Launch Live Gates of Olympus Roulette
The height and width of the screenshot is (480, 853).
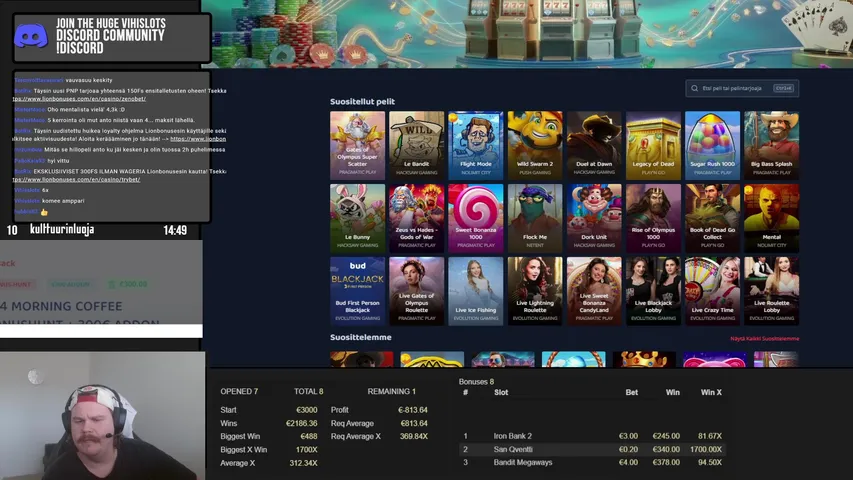(x=417, y=291)
